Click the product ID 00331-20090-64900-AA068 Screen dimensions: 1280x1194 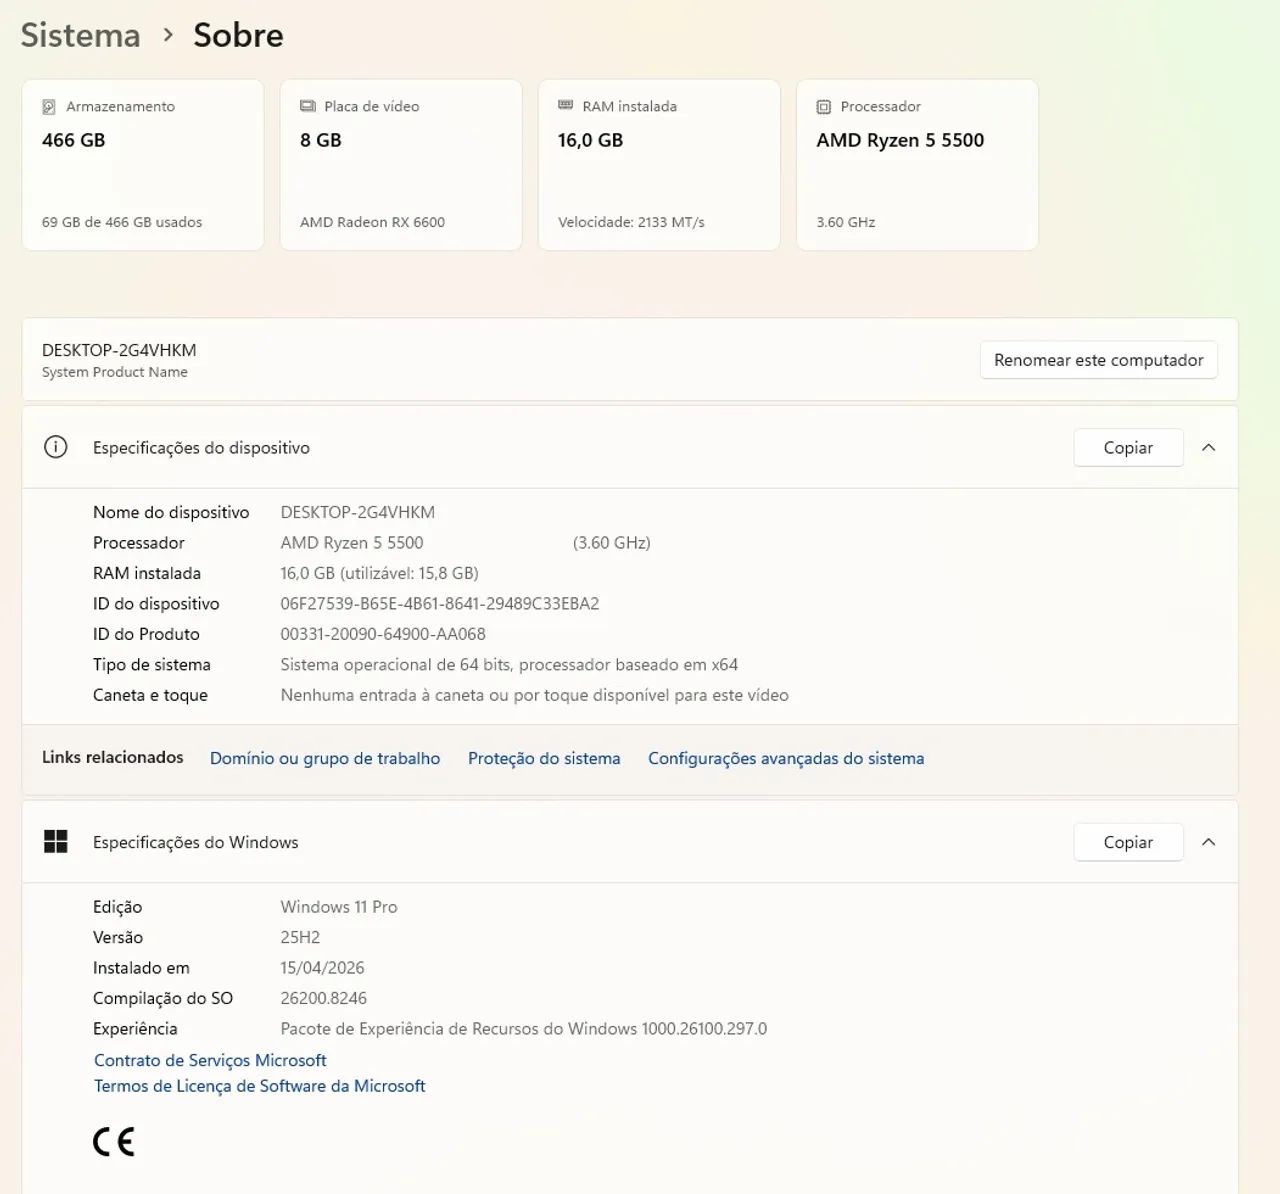(x=383, y=634)
